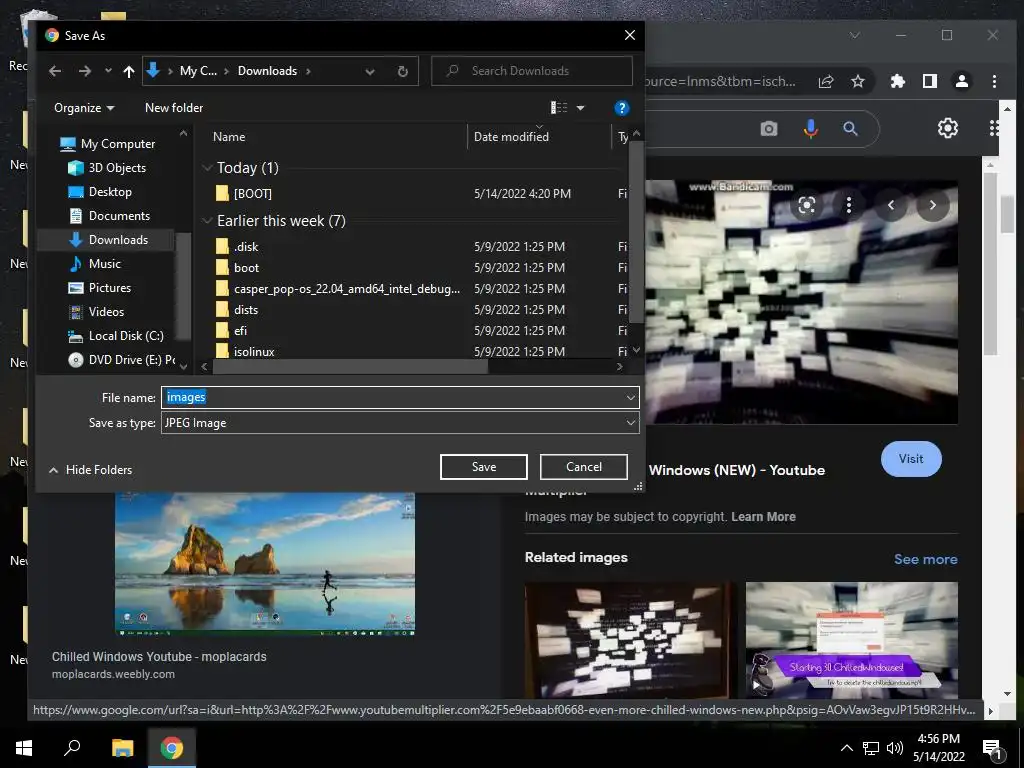Open the Organize menu

click(84, 108)
